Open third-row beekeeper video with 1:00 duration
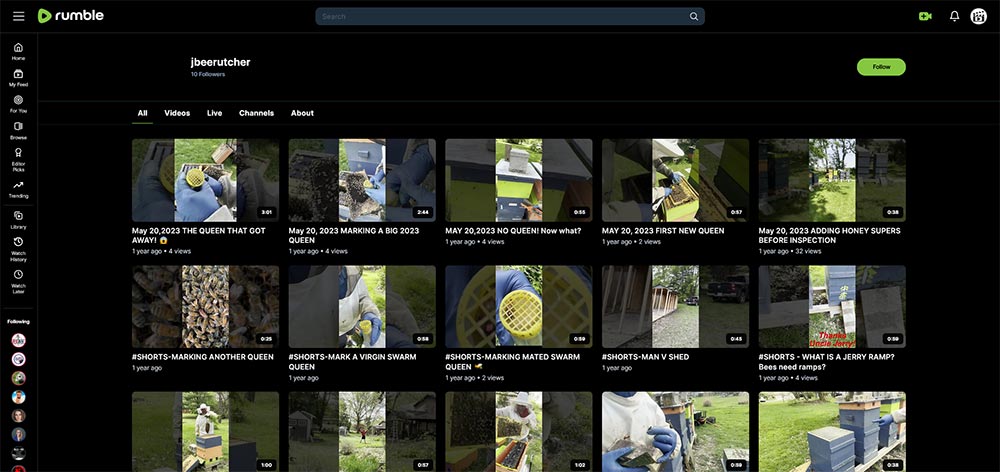 205,432
